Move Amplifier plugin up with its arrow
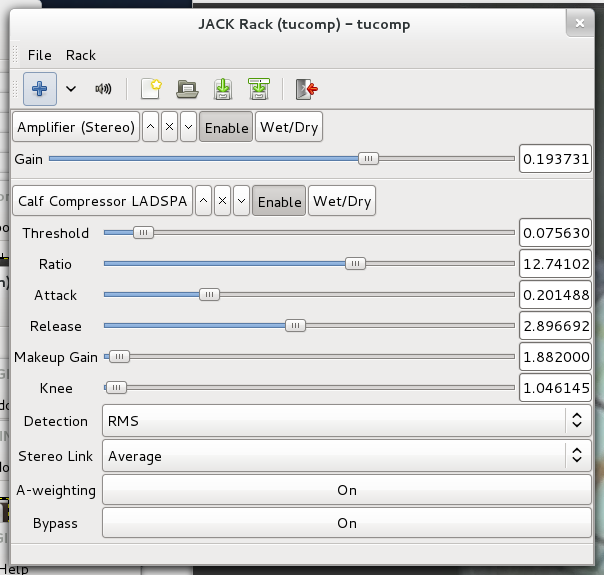Viewport: 604px width, 575px height. (x=151, y=127)
